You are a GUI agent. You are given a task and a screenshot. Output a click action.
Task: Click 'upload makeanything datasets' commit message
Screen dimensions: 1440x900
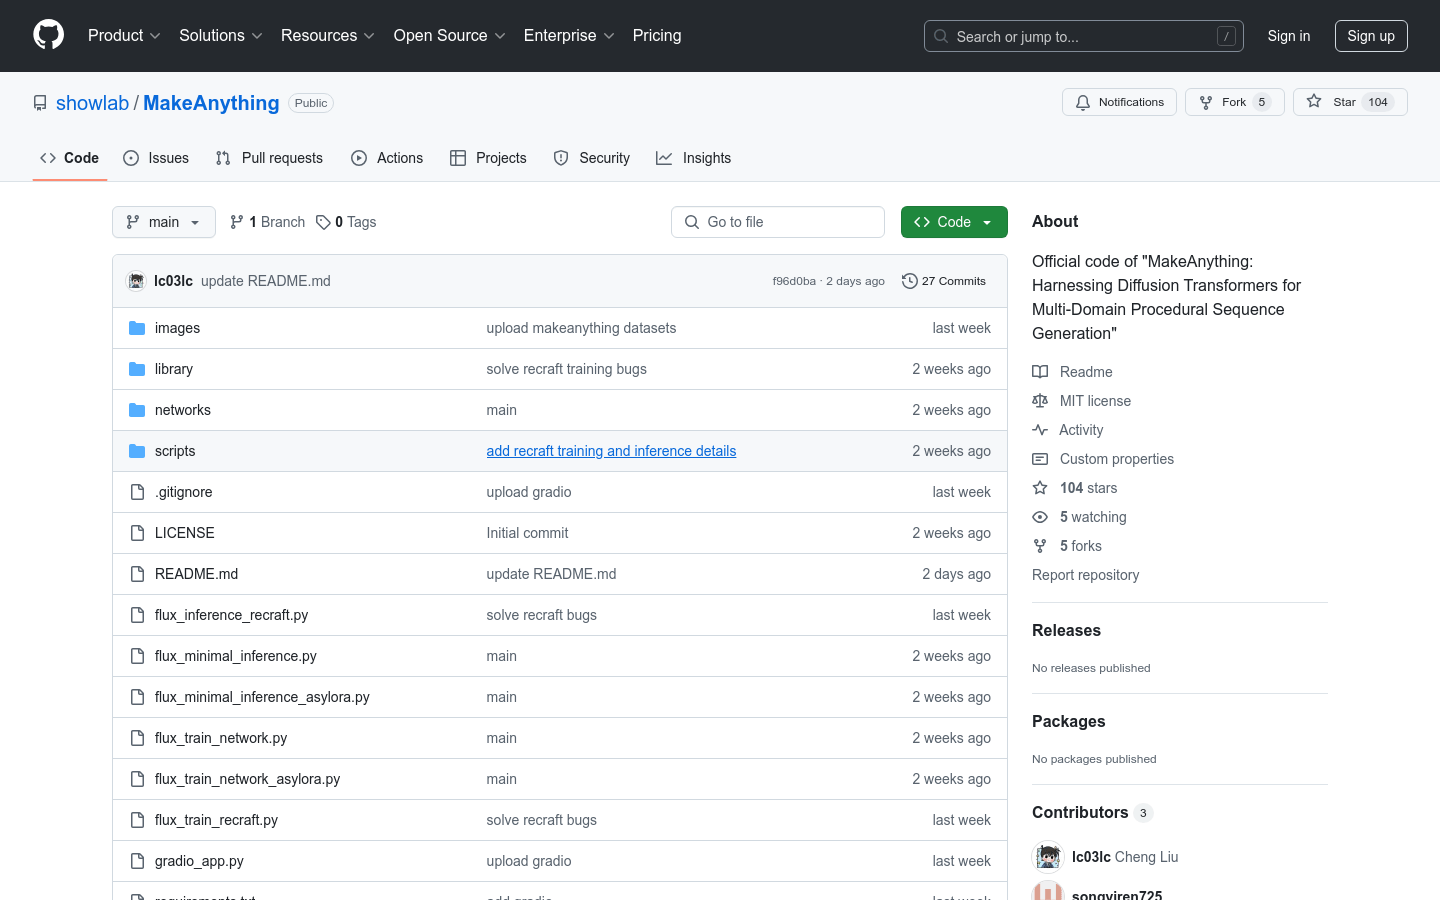coord(581,328)
